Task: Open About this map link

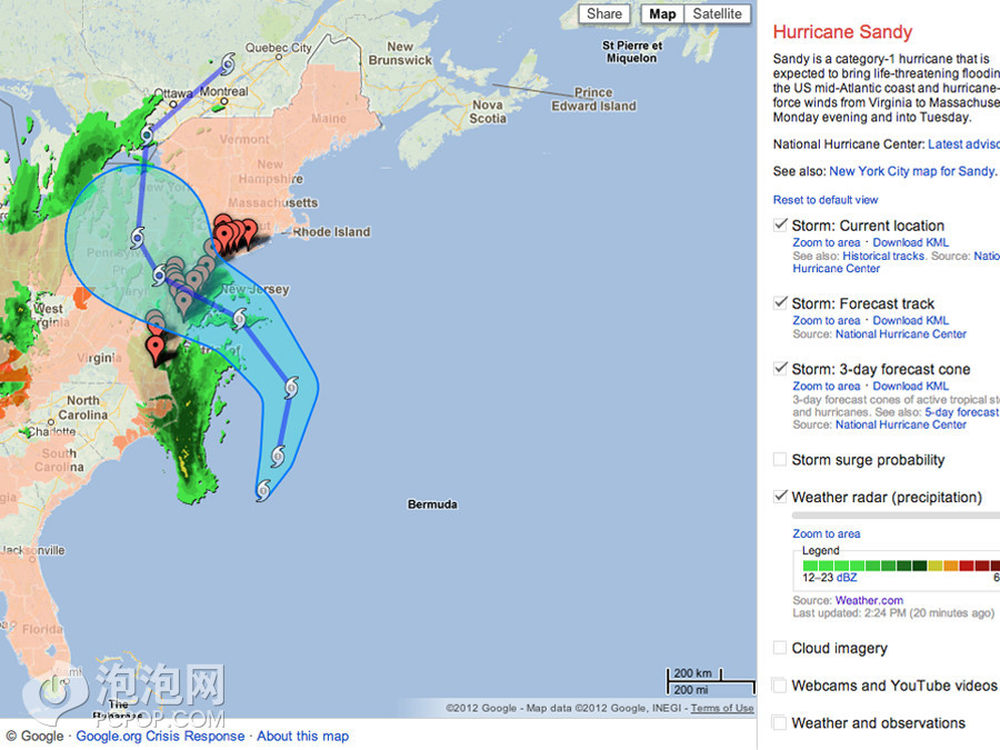Action: [303, 736]
